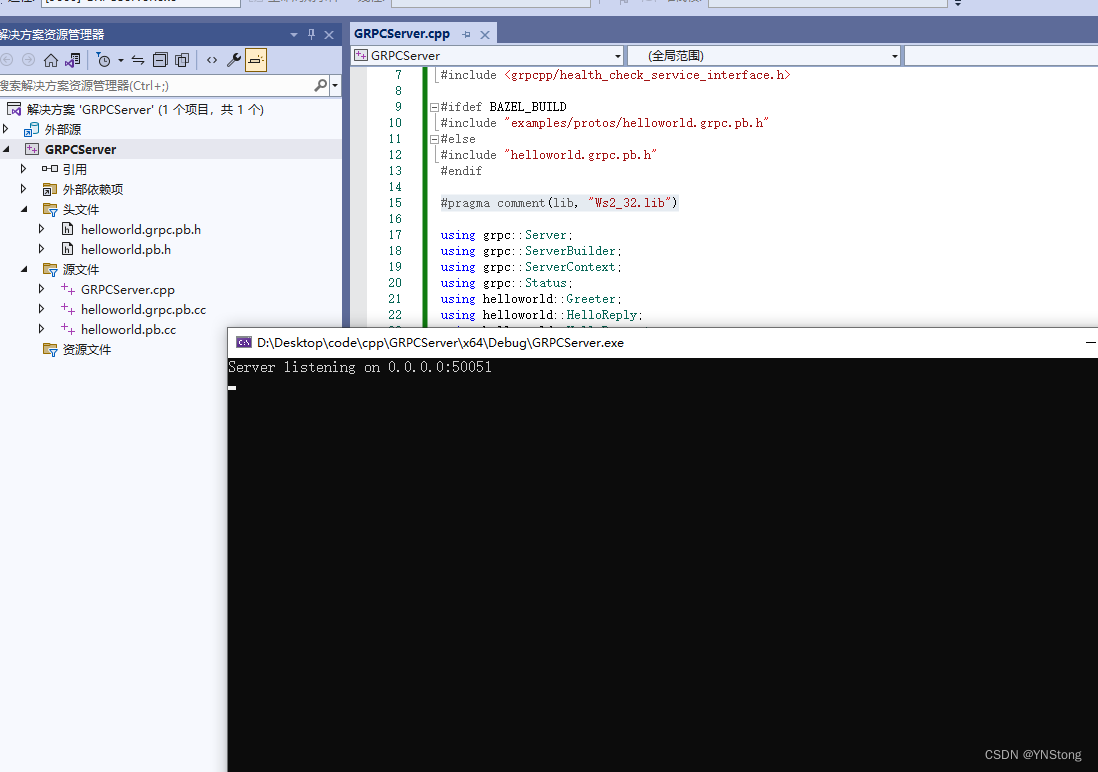Open the GRPCServer project scope dropdown
The width and height of the screenshot is (1098, 772).
coord(618,56)
